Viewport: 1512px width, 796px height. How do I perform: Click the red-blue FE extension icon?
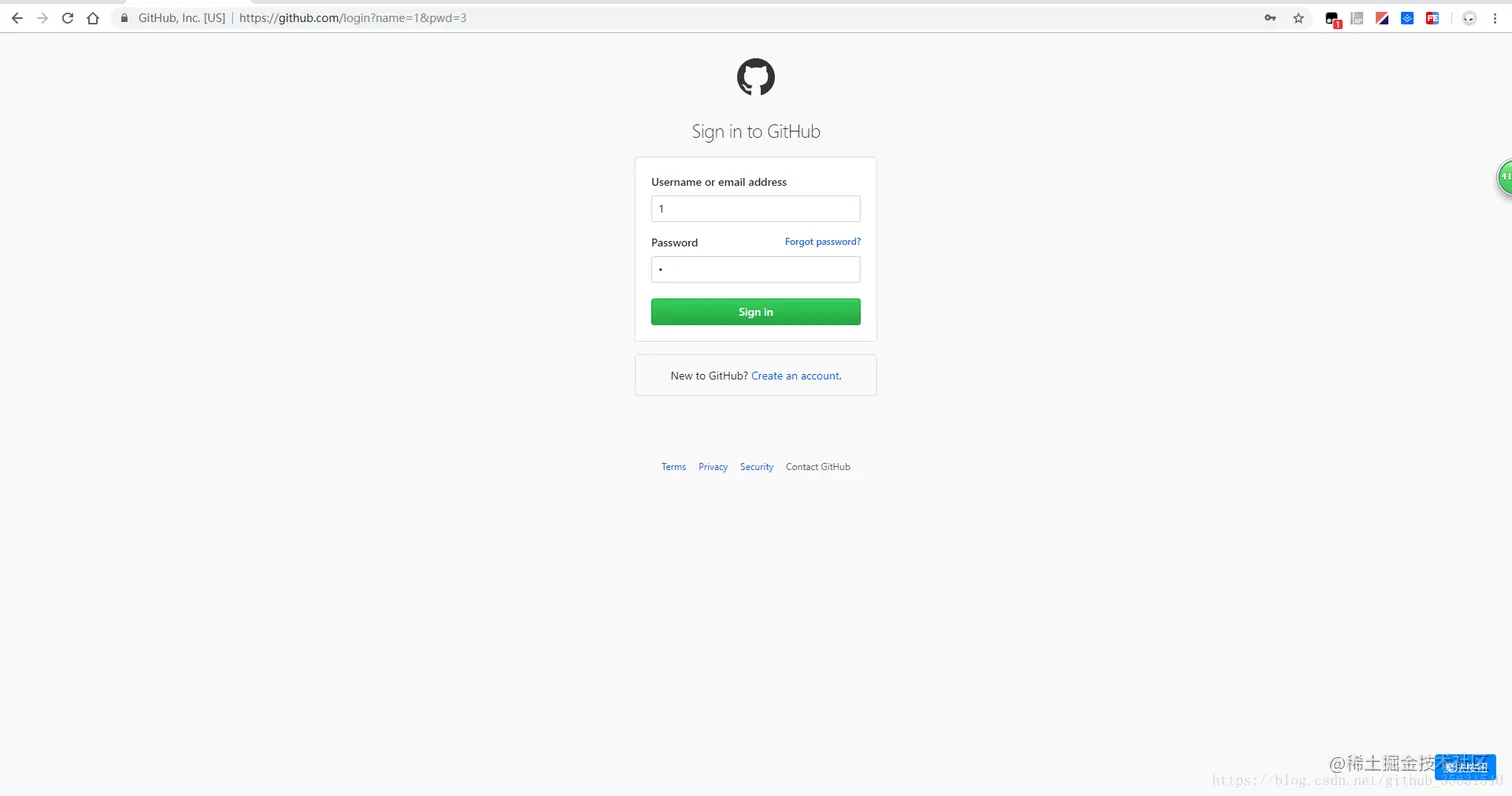[1432, 18]
